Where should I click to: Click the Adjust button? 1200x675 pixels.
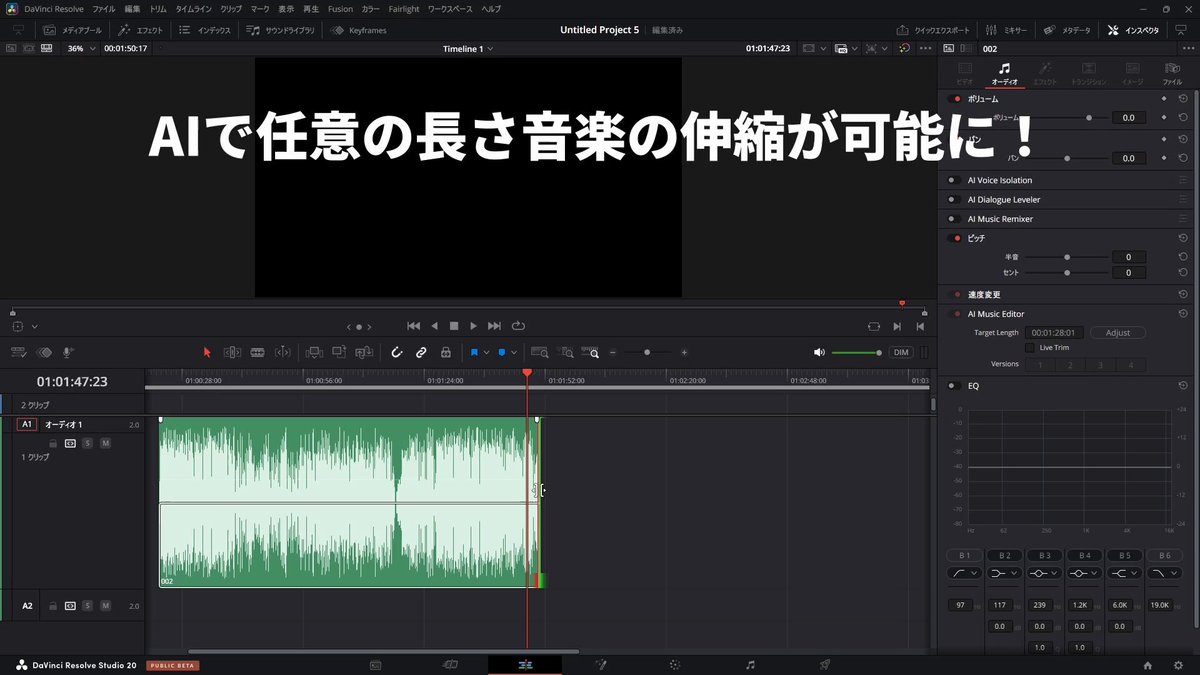click(1118, 332)
